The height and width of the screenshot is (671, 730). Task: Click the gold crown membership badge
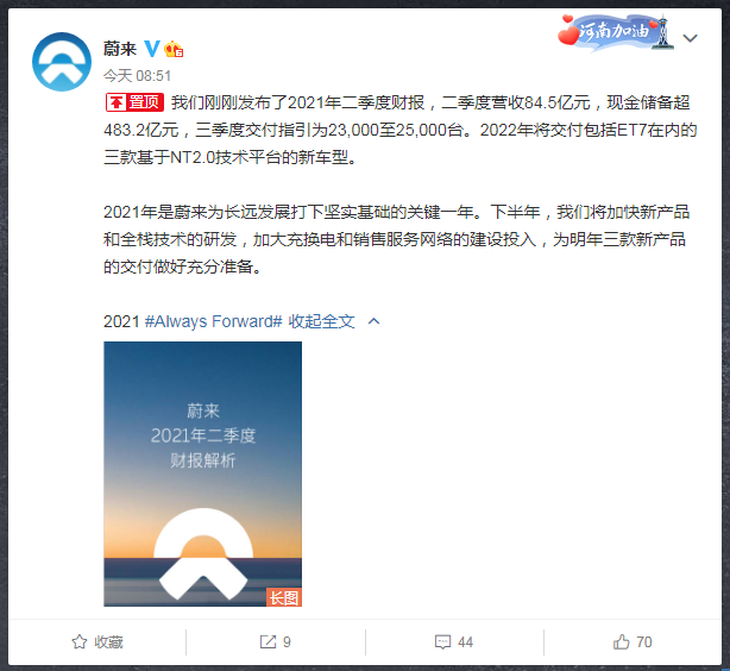pos(174,49)
